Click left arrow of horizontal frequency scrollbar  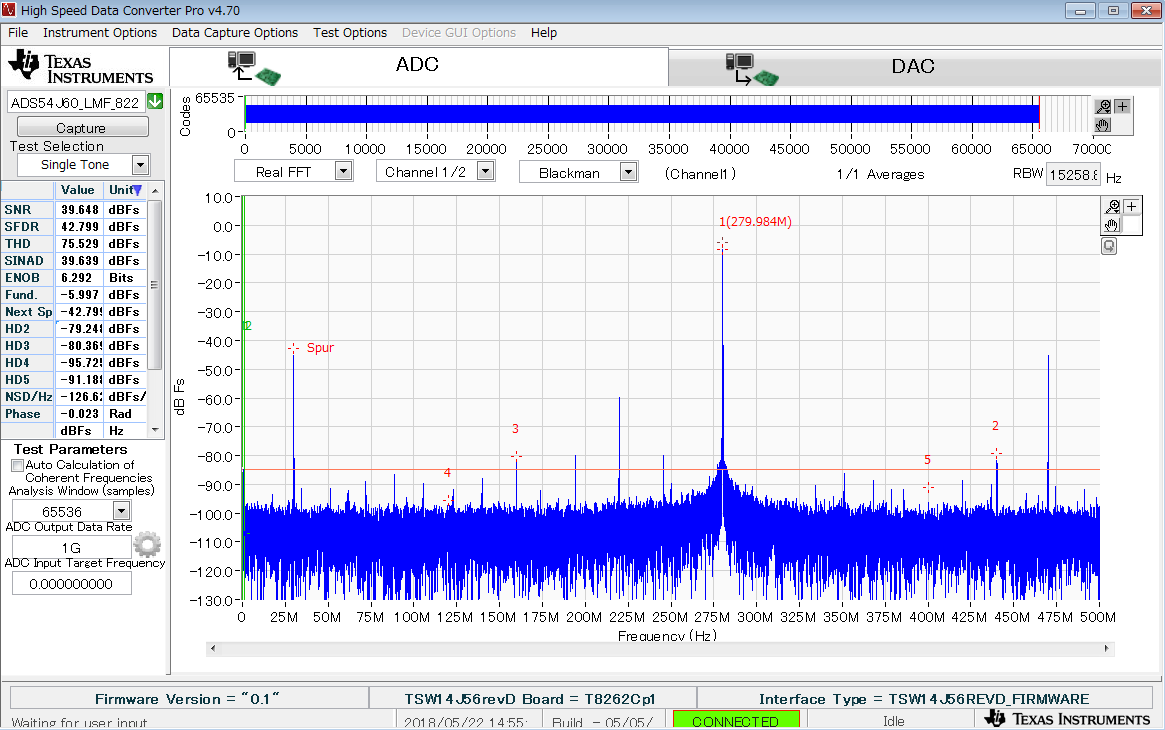pyautogui.click(x=213, y=648)
